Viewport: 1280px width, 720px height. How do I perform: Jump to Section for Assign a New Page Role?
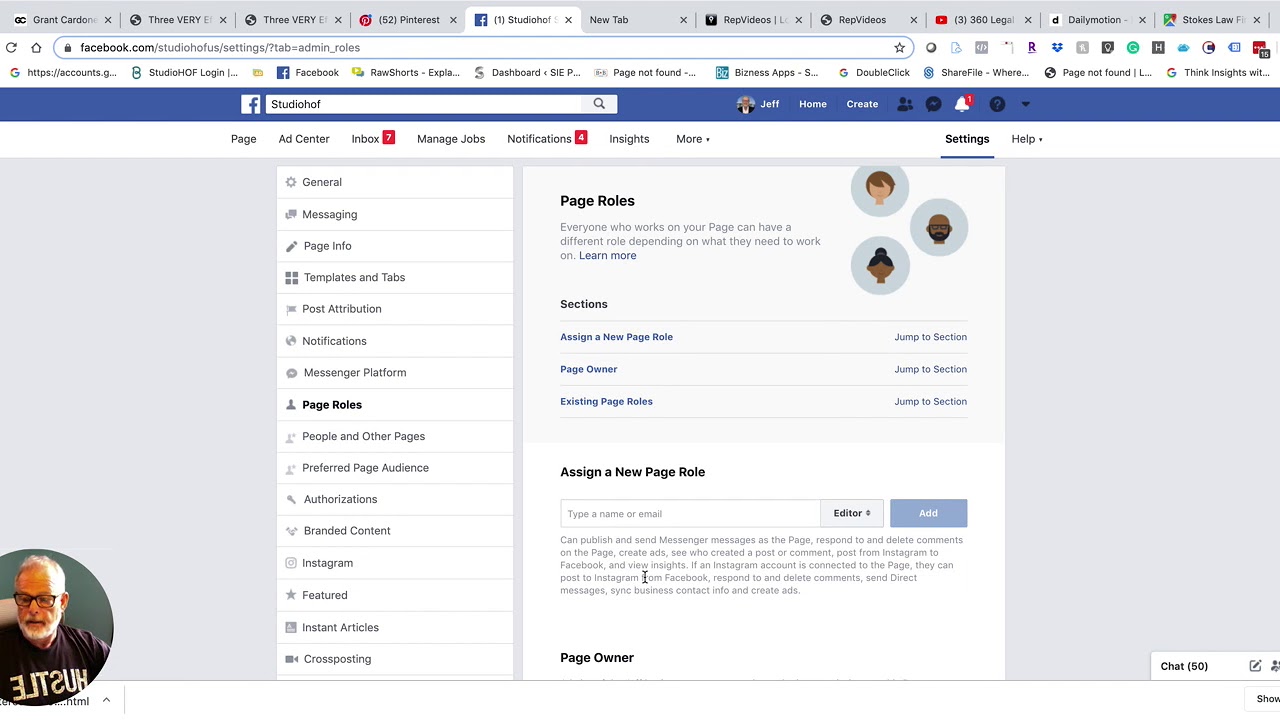pos(930,337)
